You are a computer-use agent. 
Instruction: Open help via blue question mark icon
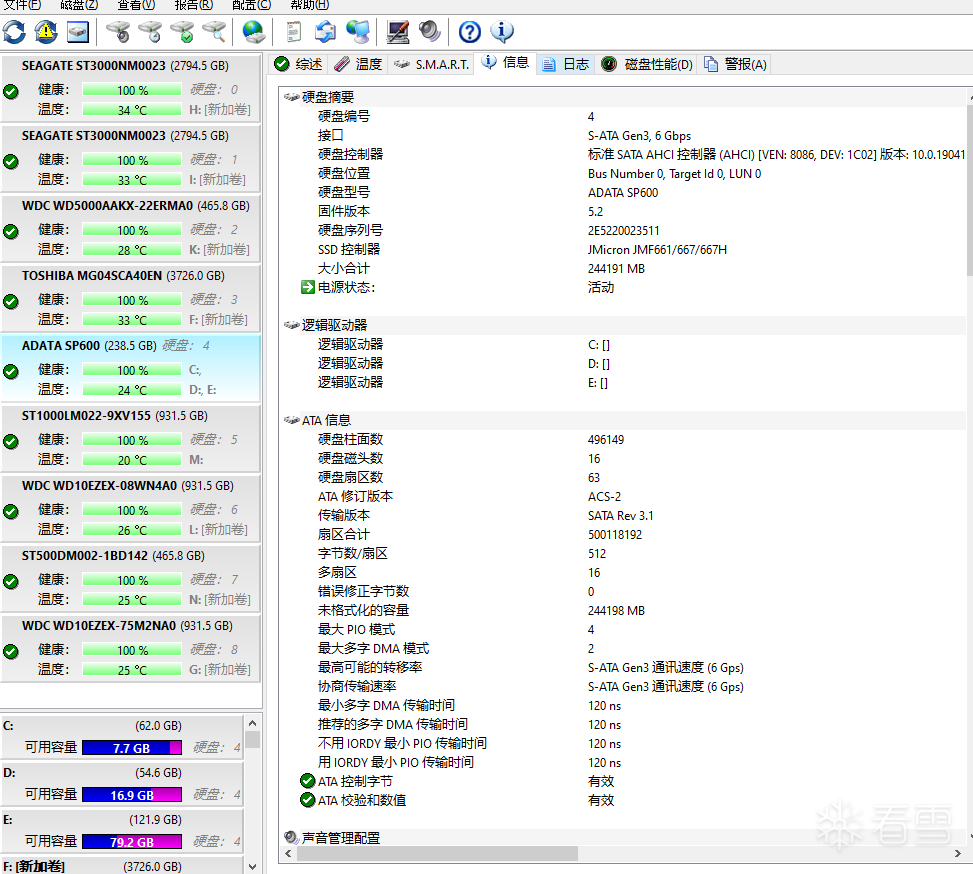[469, 32]
